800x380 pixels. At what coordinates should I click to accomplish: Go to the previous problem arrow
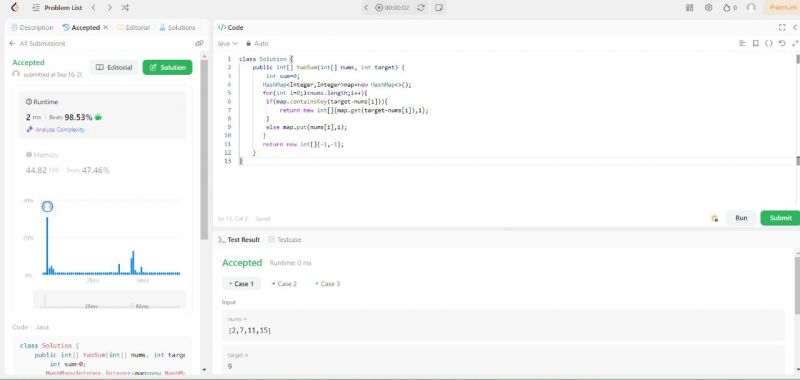93,8
